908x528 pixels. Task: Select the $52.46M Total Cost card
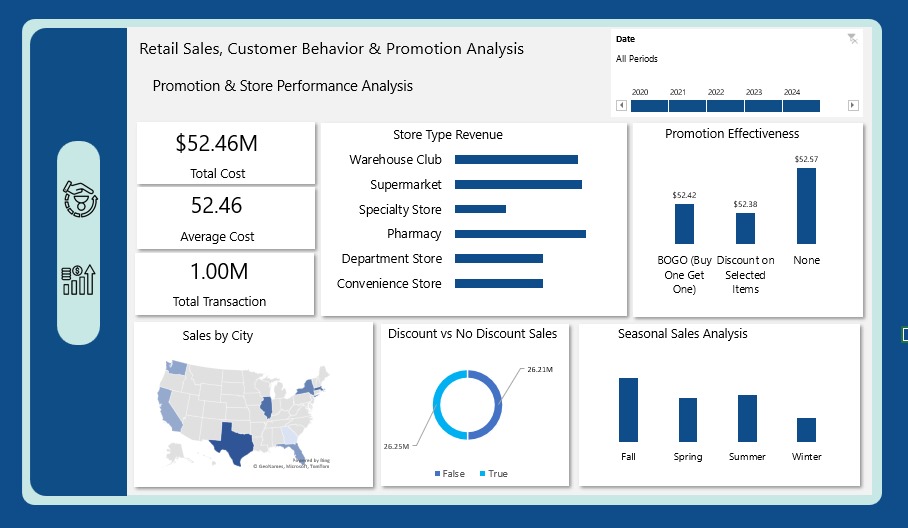226,153
